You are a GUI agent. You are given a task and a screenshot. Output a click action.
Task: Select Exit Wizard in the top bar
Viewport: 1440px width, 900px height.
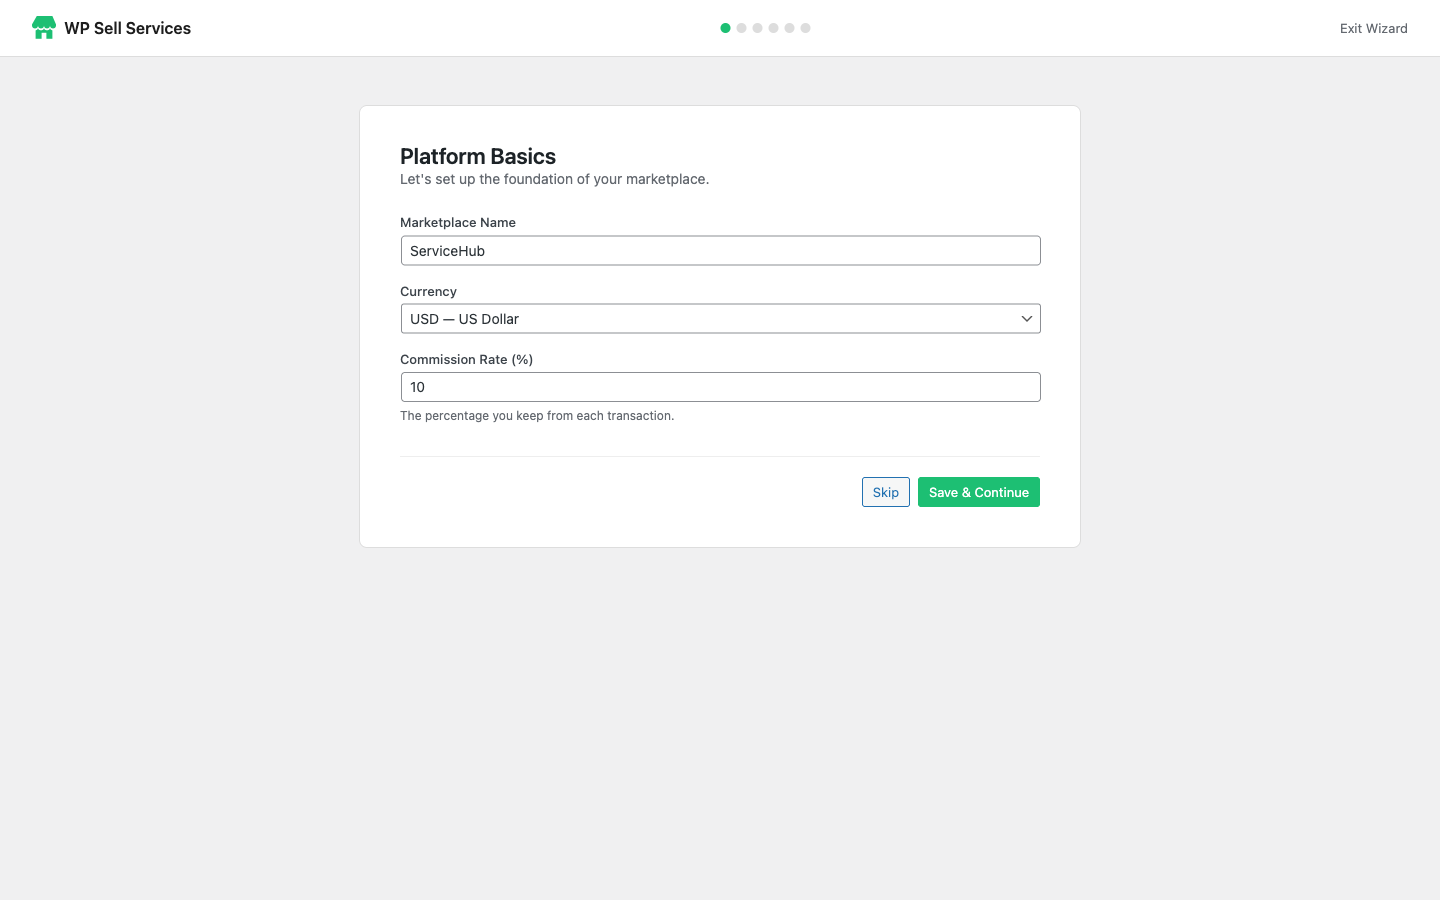1373,28
